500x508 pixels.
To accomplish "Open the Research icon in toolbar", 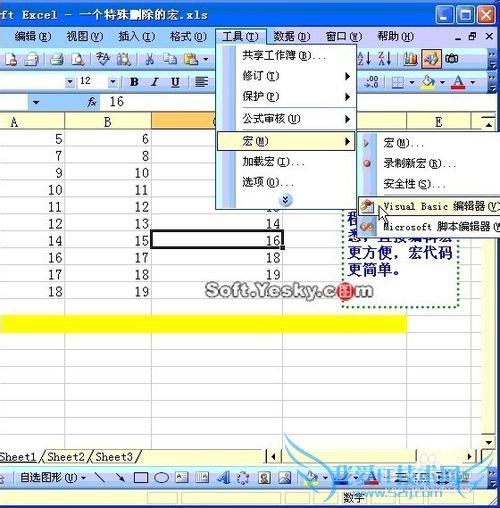I will coord(124,59).
